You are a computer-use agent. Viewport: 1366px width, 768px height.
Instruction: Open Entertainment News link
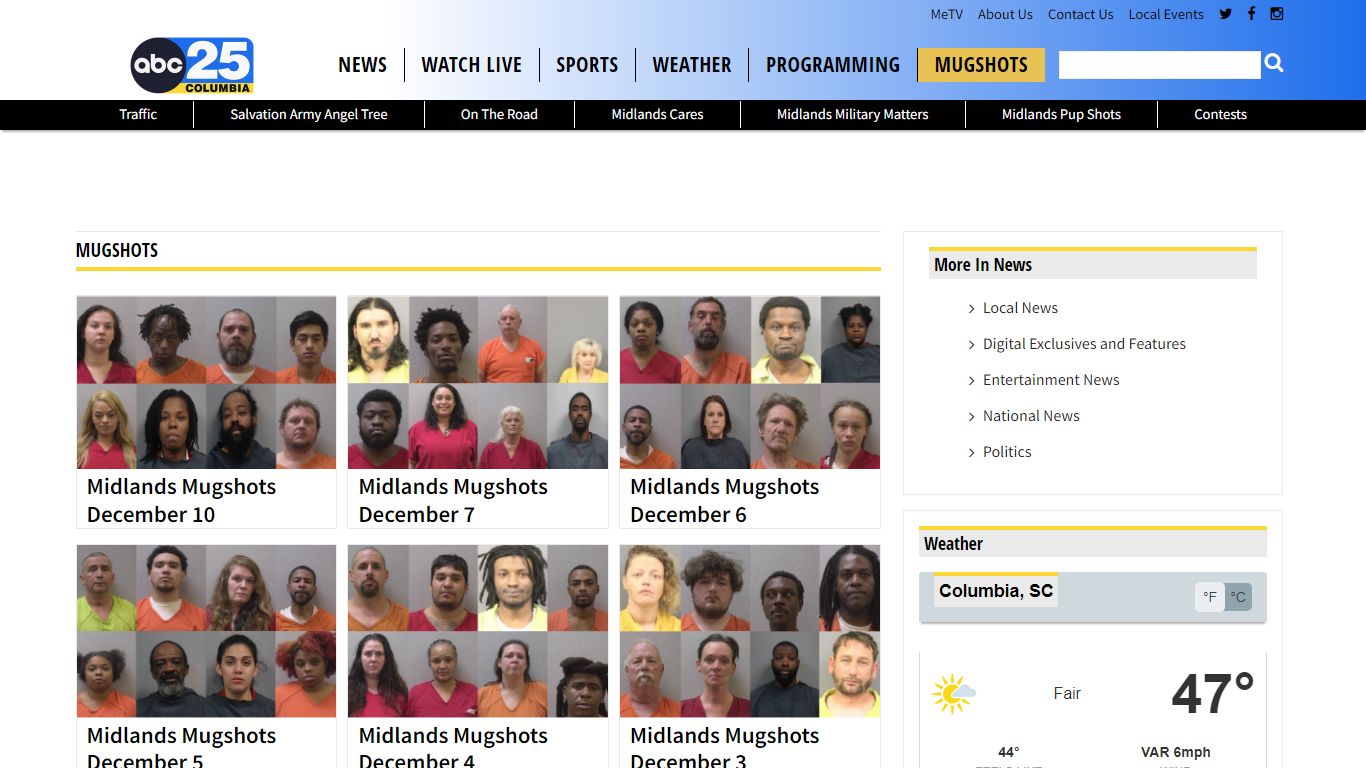pos(1051,380)
